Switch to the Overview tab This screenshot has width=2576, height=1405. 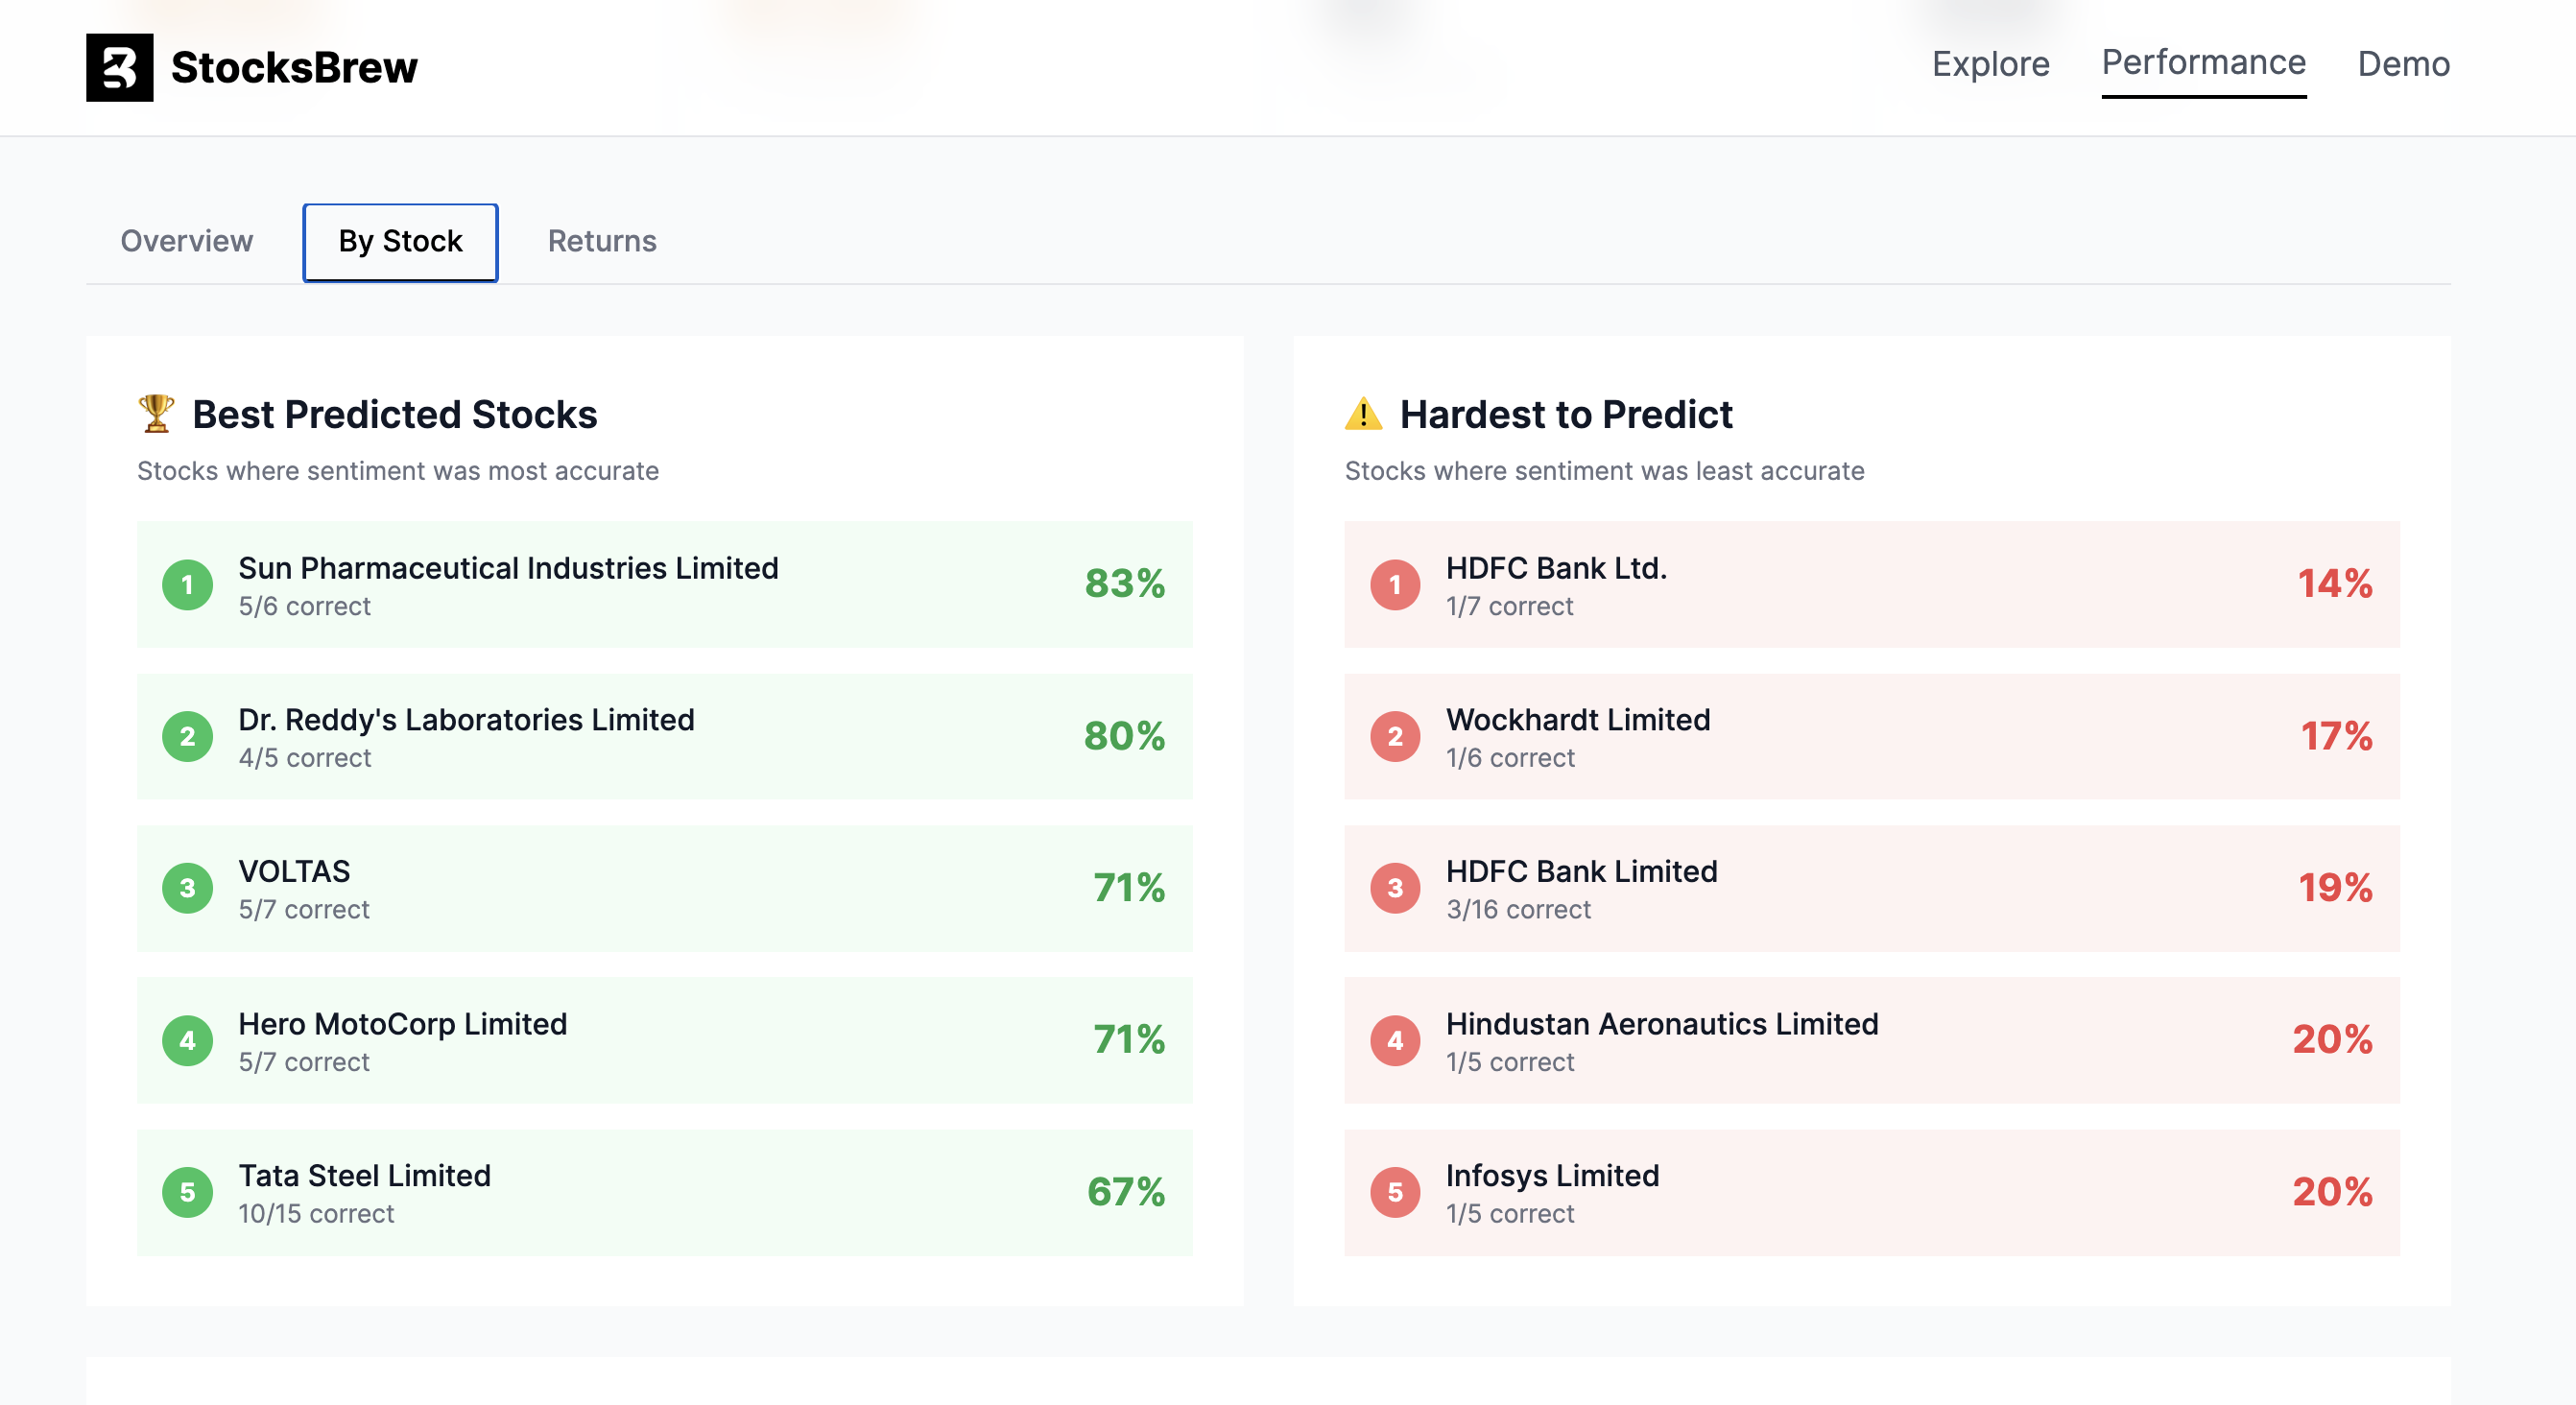[186, 241]
